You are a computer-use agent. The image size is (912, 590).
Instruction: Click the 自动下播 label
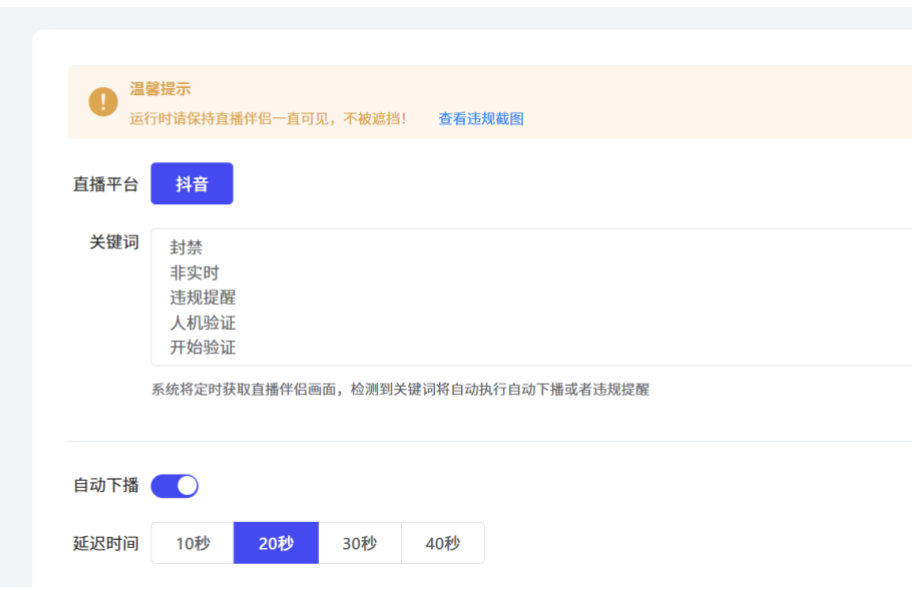point(106,485)
